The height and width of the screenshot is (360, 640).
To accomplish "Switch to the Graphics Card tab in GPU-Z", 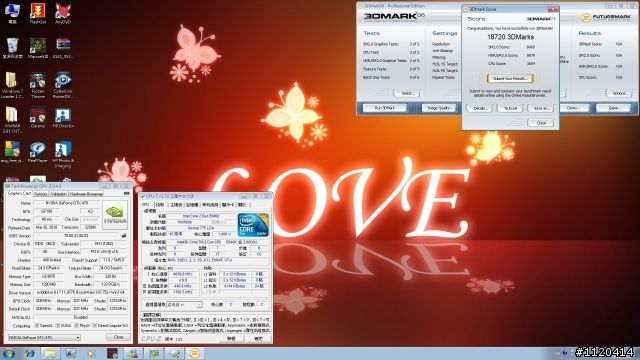I will pyautogui.click(x=19, y=193).
